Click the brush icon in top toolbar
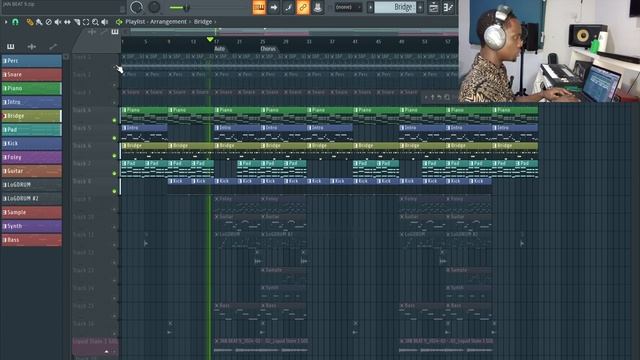 pos(288,7)
